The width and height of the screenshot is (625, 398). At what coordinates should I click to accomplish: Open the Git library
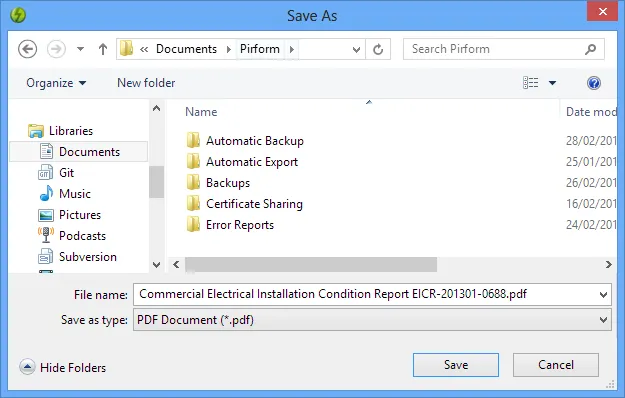click(x=66, y=173)
